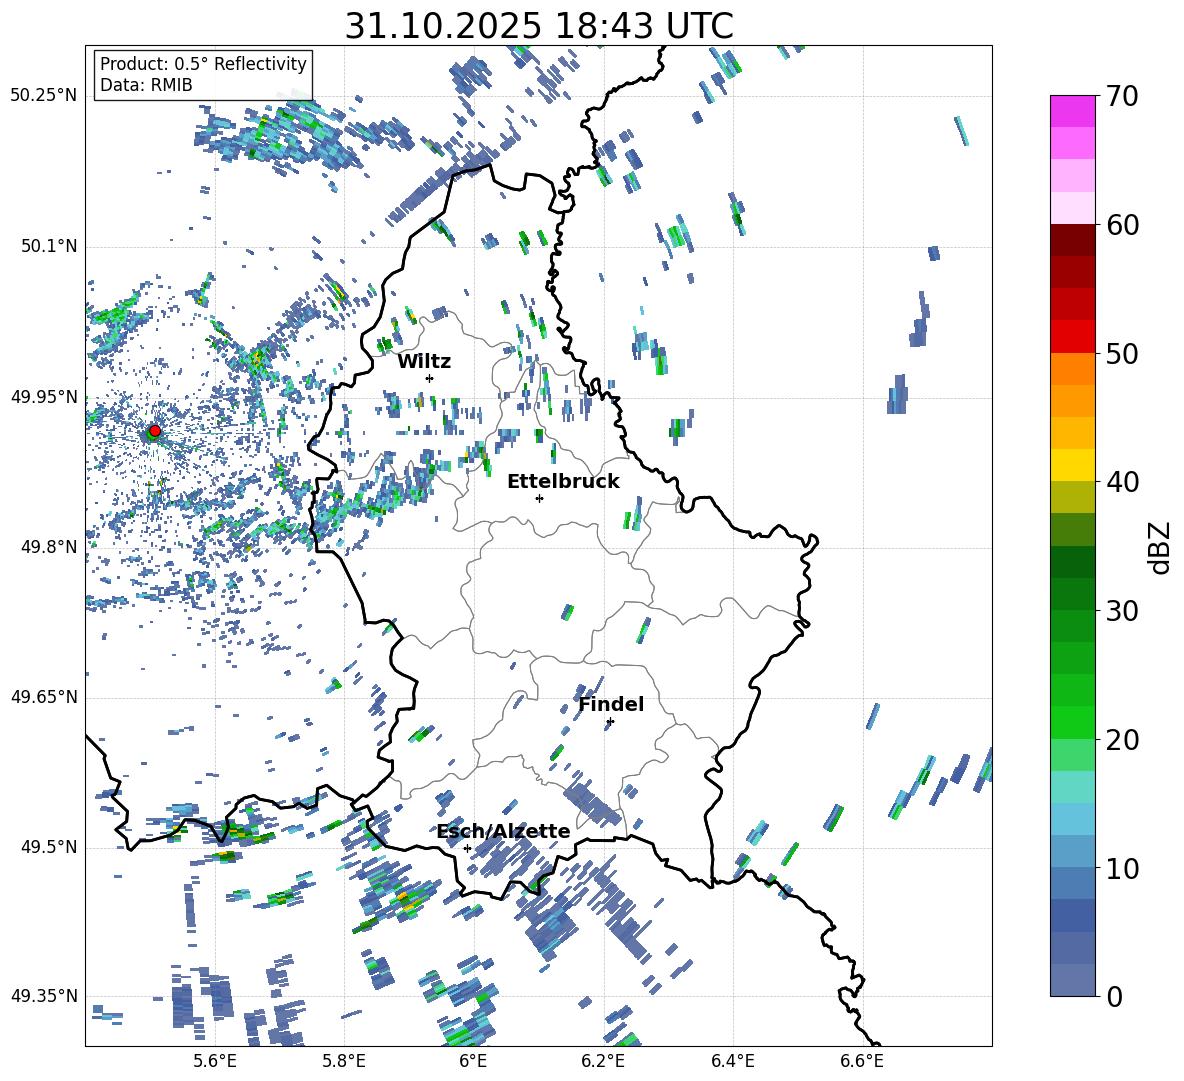Click the 'Esch/Alzette' city label

[x=504, y=832]
